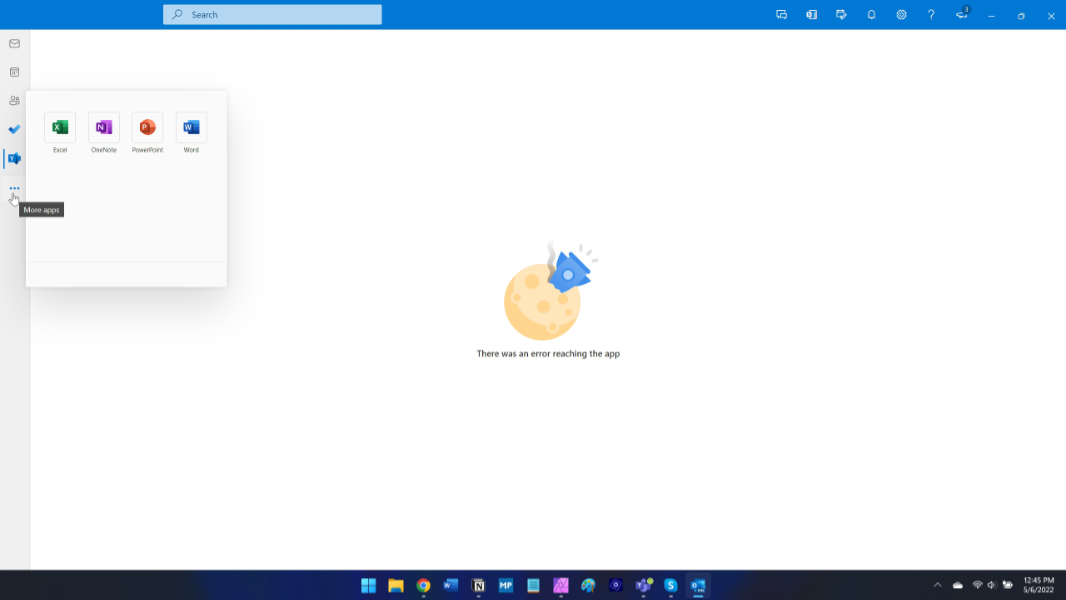This screenshot has height=600, width=1066.
Task: Open the Calendar view in sidebar
Action: 14,72
